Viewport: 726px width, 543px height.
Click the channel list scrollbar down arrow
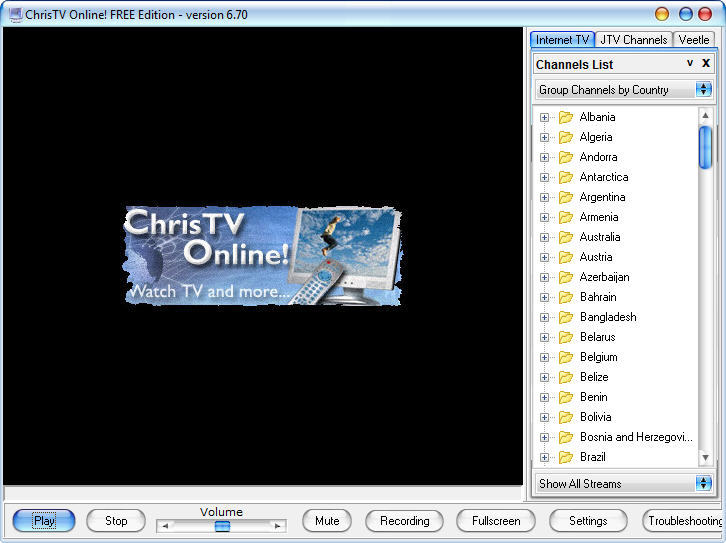click(705, 458)
